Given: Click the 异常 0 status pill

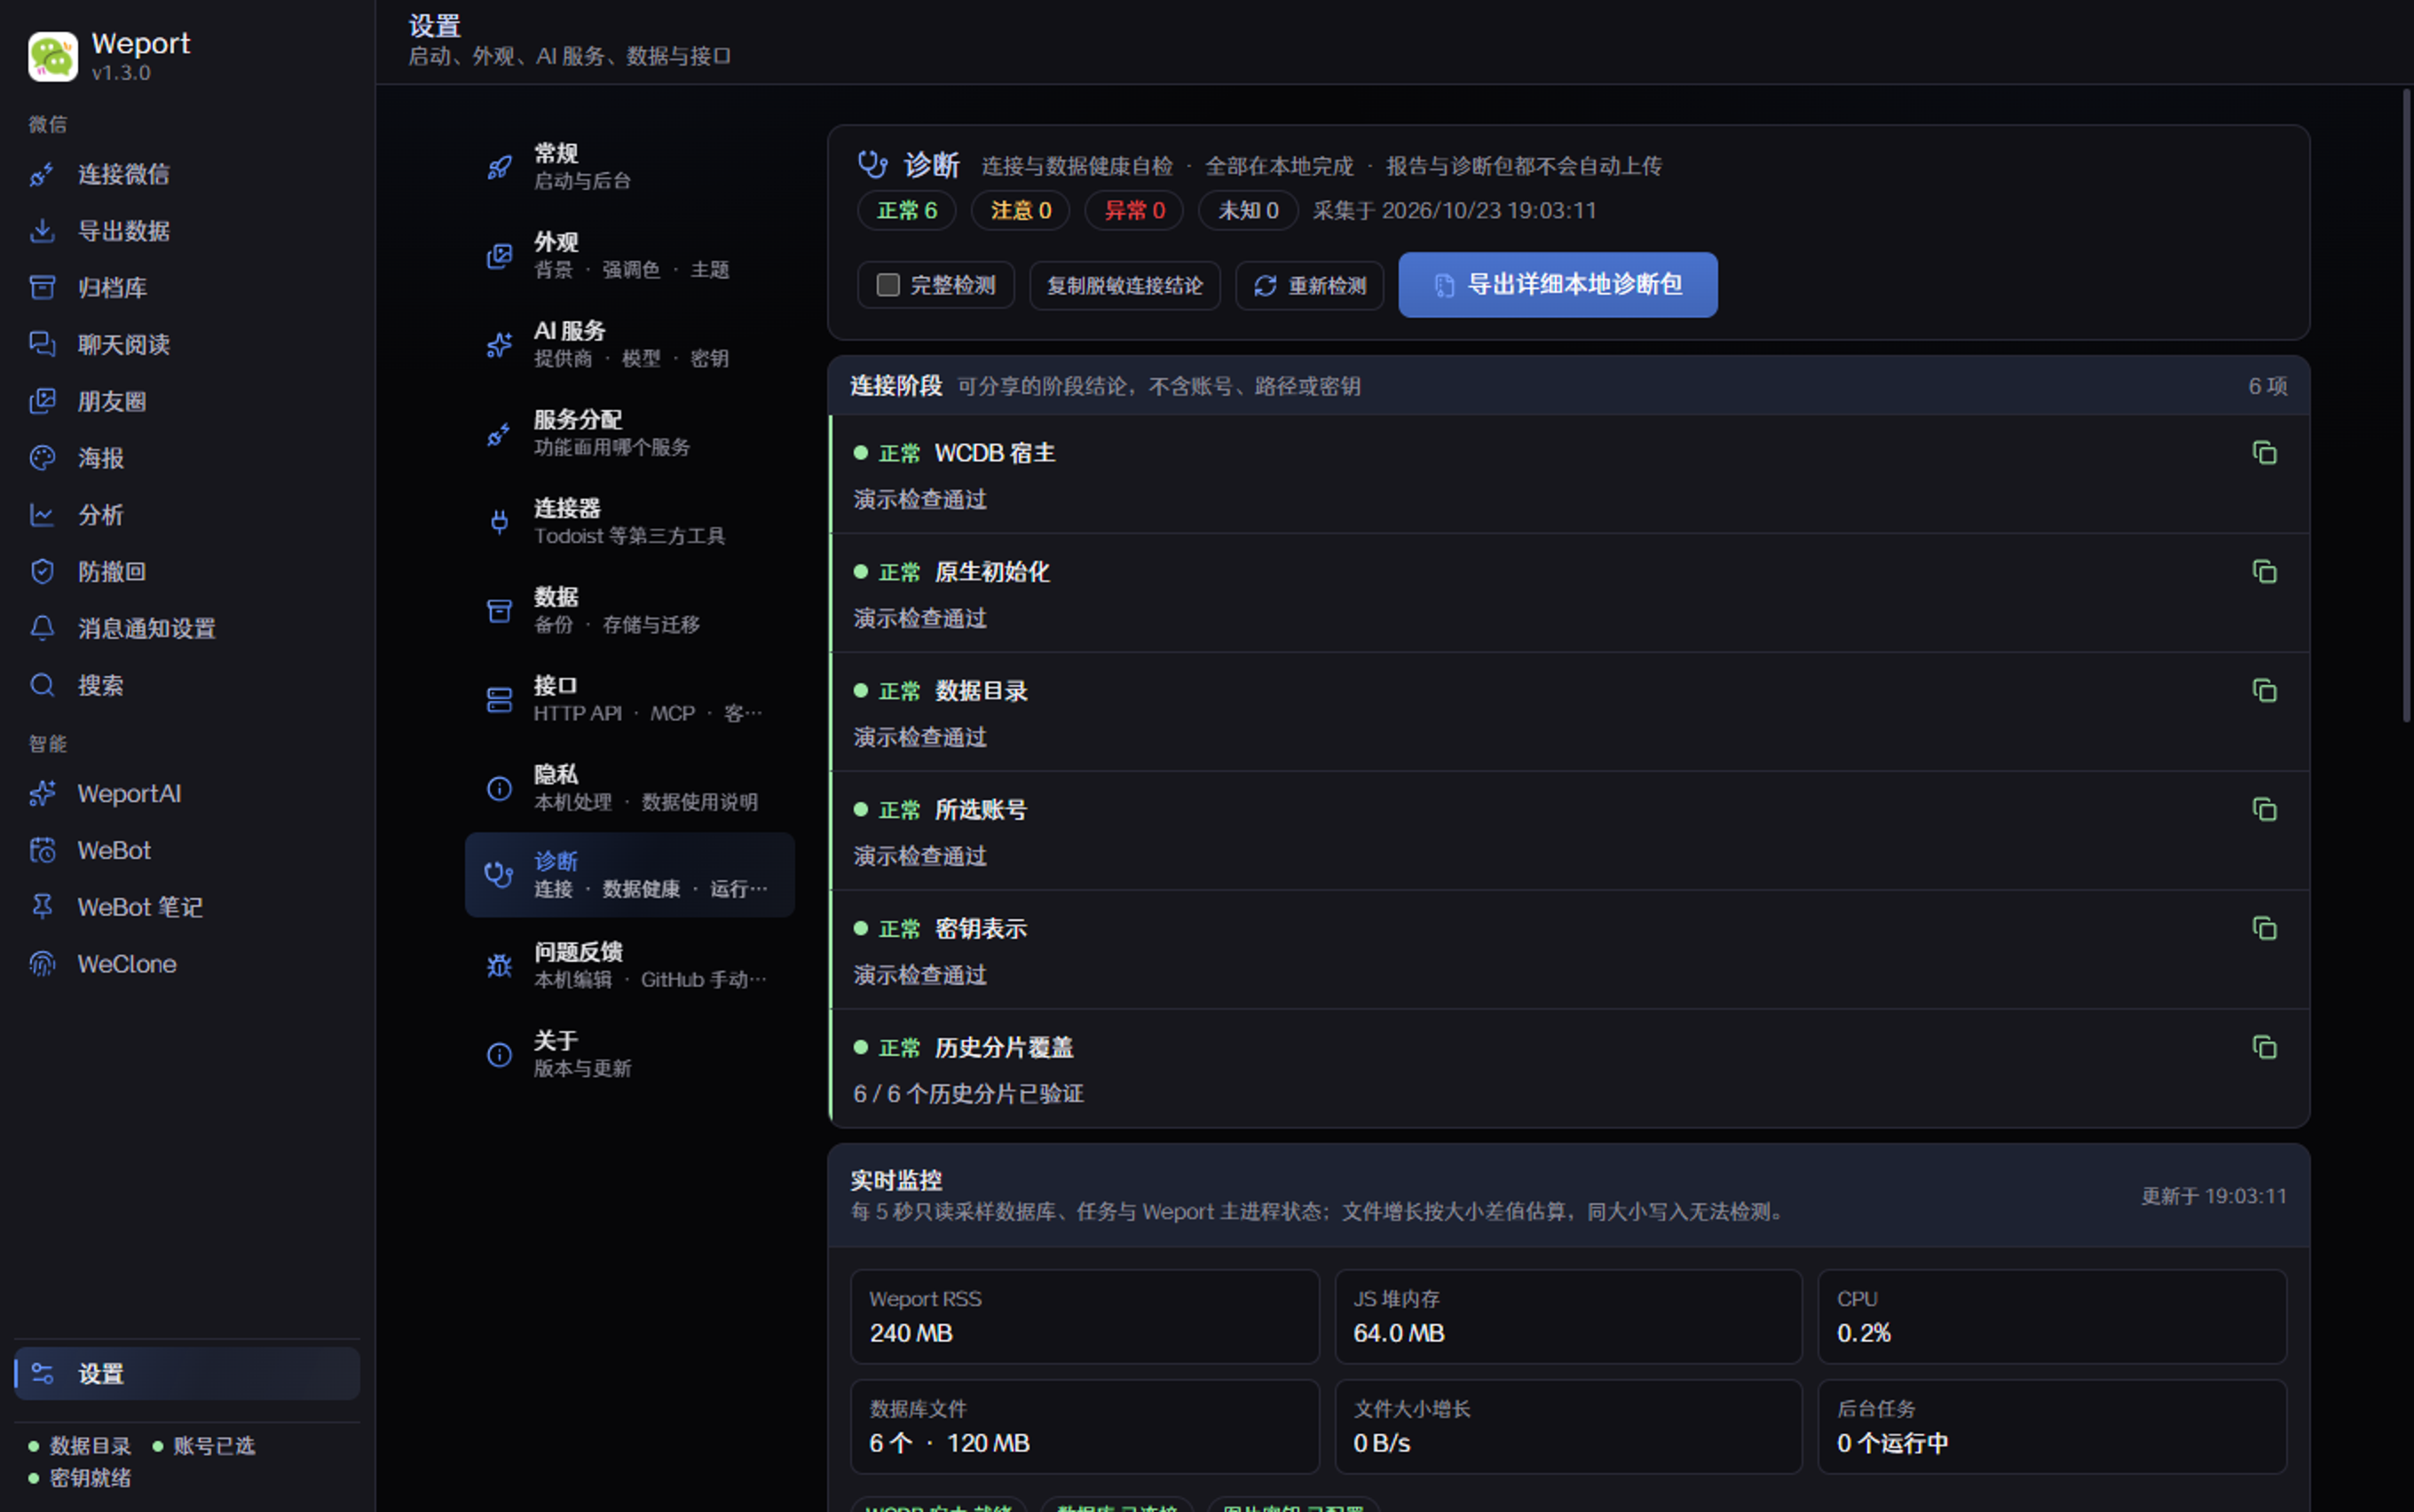Looking at the screenshot, I should [x=1134, y=211].
